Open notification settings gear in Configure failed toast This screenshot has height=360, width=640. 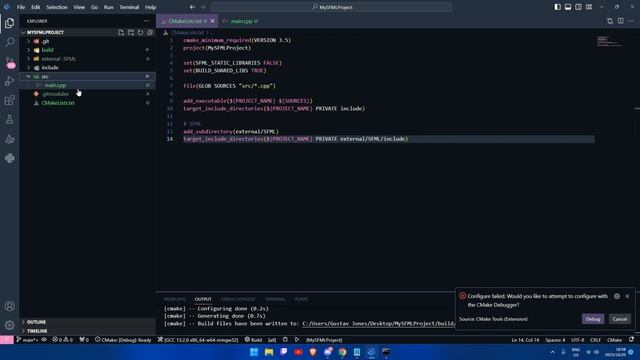pos(617,296)
